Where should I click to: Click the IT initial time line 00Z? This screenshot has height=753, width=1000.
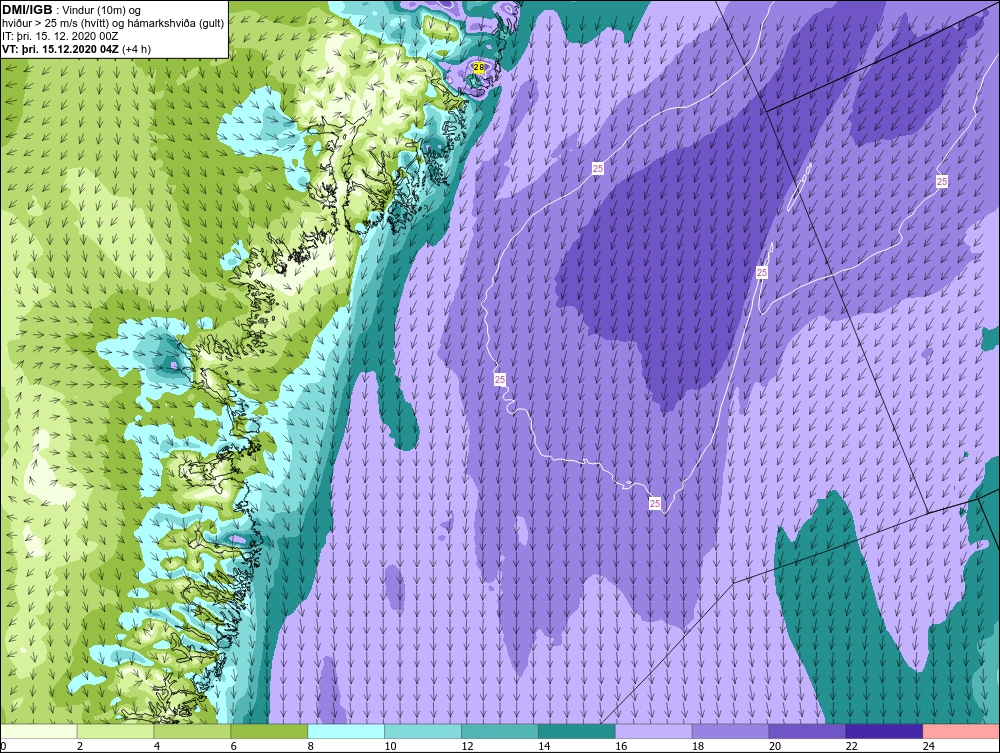pyautogui.click(x=60, y=36)
